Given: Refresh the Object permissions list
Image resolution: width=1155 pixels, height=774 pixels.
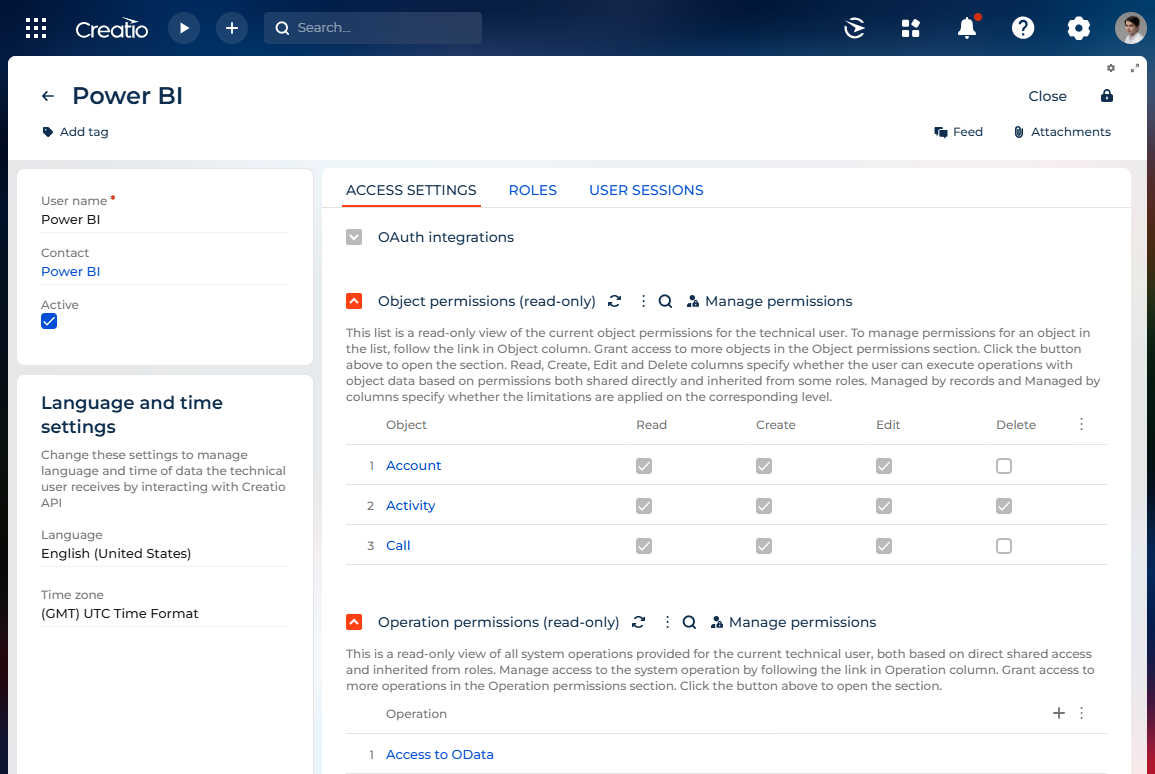Looking at the screenshot, I should pos(614,300).
